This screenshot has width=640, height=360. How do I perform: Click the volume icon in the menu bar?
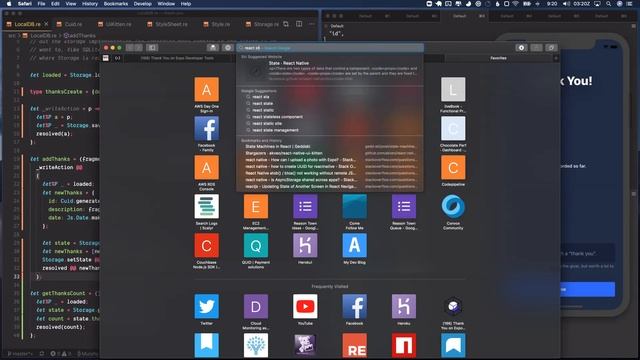coord(567,4)
